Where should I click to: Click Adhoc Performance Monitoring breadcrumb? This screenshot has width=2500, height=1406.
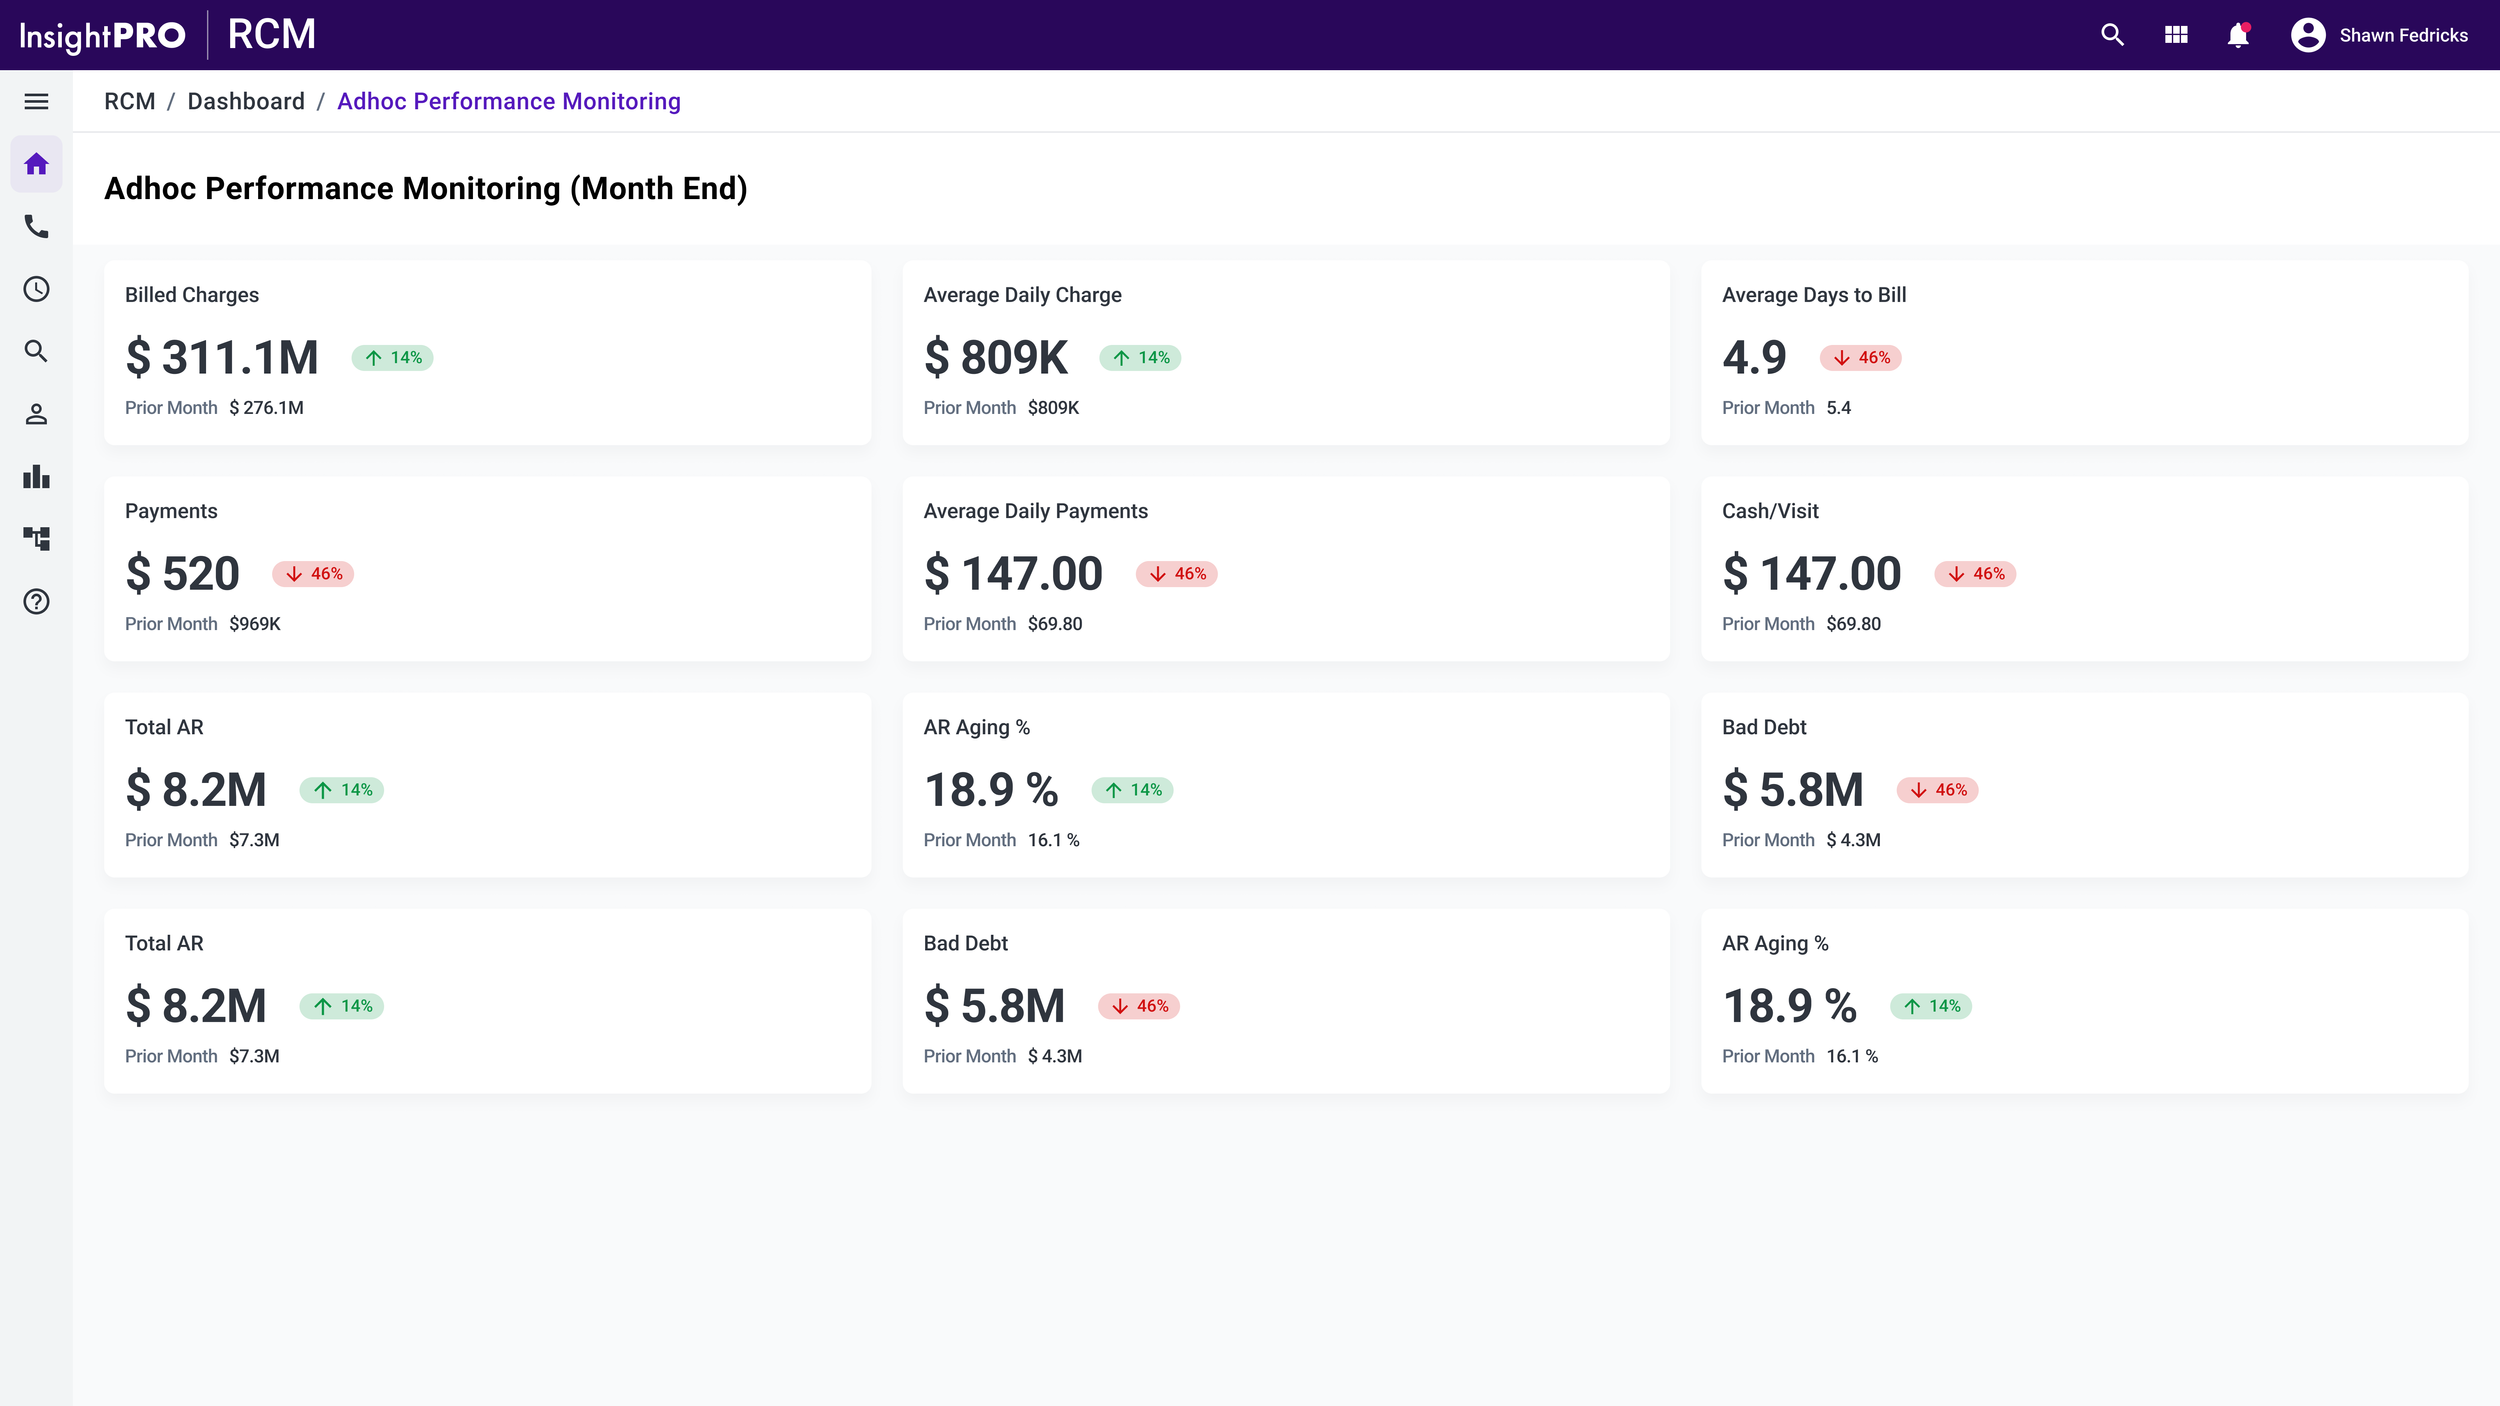(x=508, y=101)
